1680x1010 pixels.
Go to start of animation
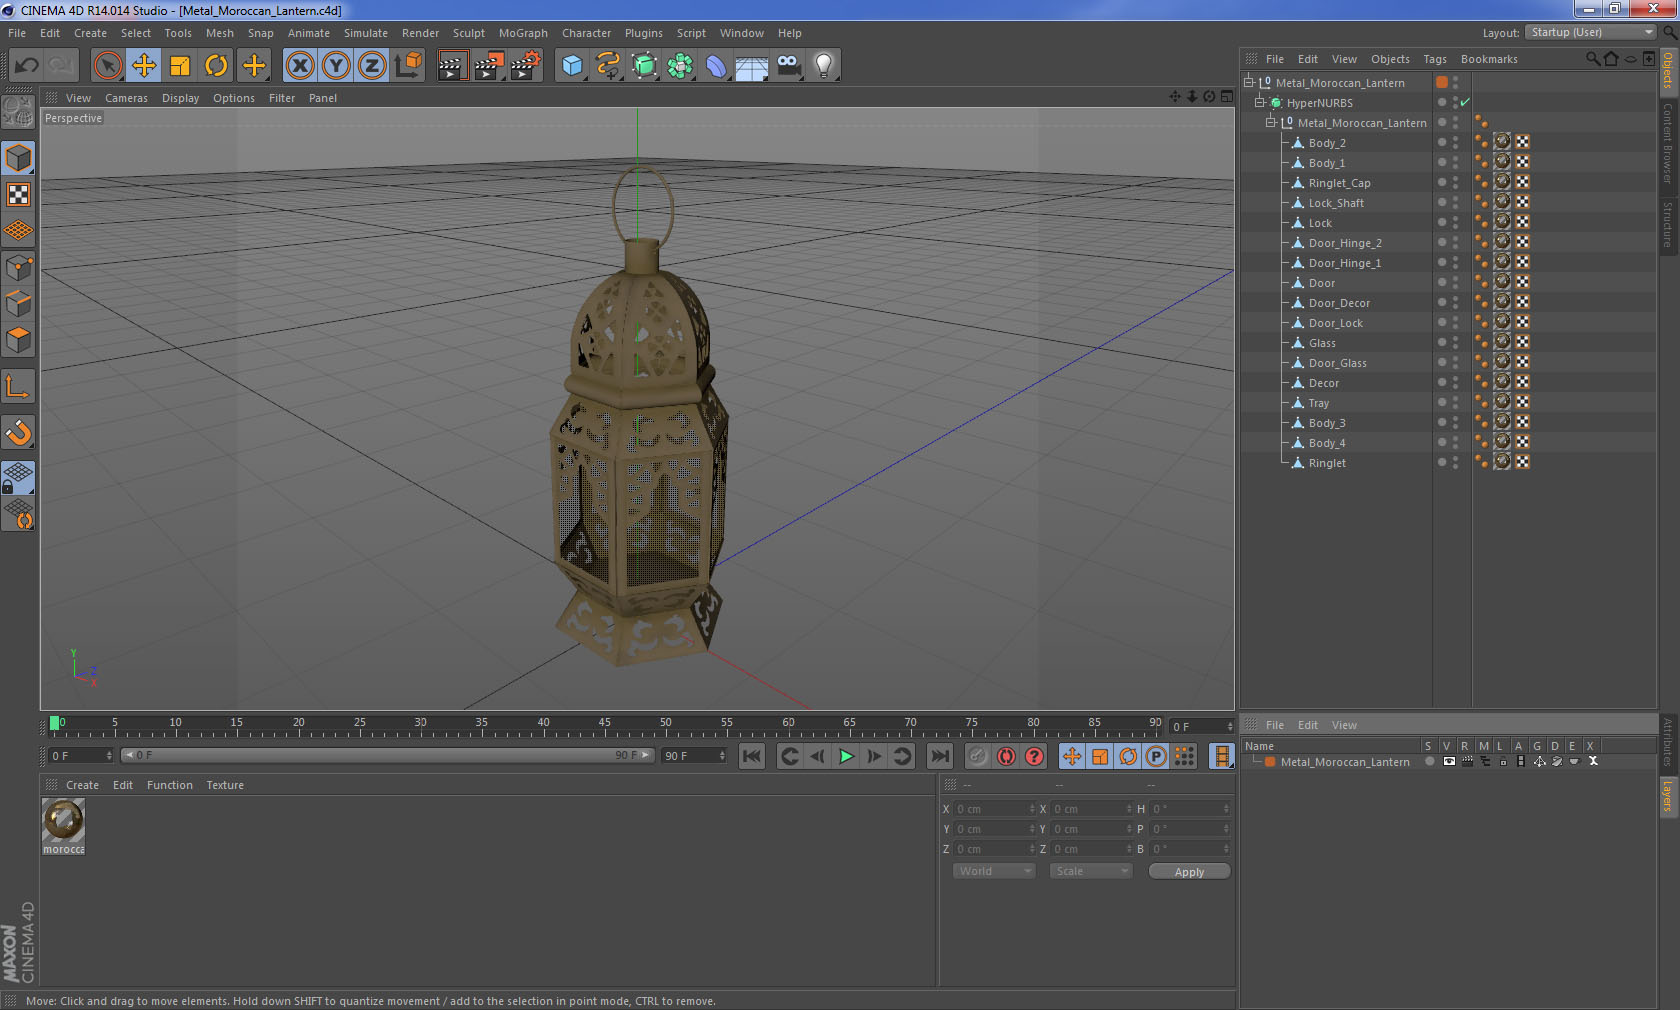[x=752, y=756]
